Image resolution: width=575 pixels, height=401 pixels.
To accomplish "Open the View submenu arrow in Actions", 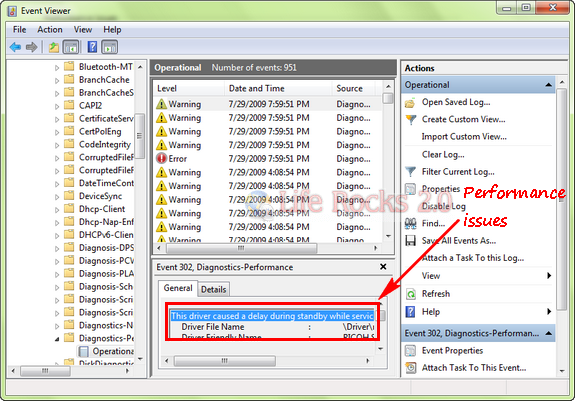I will tap(549, 276).
